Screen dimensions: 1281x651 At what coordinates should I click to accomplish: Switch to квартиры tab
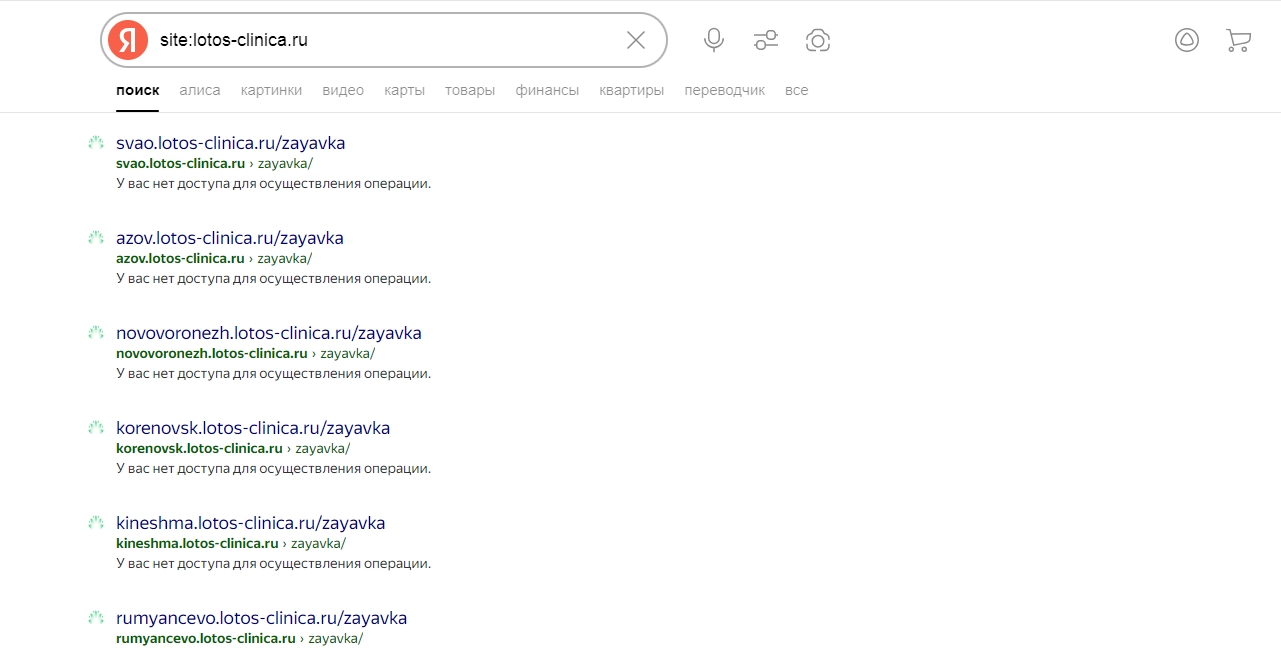click(632, 90)
